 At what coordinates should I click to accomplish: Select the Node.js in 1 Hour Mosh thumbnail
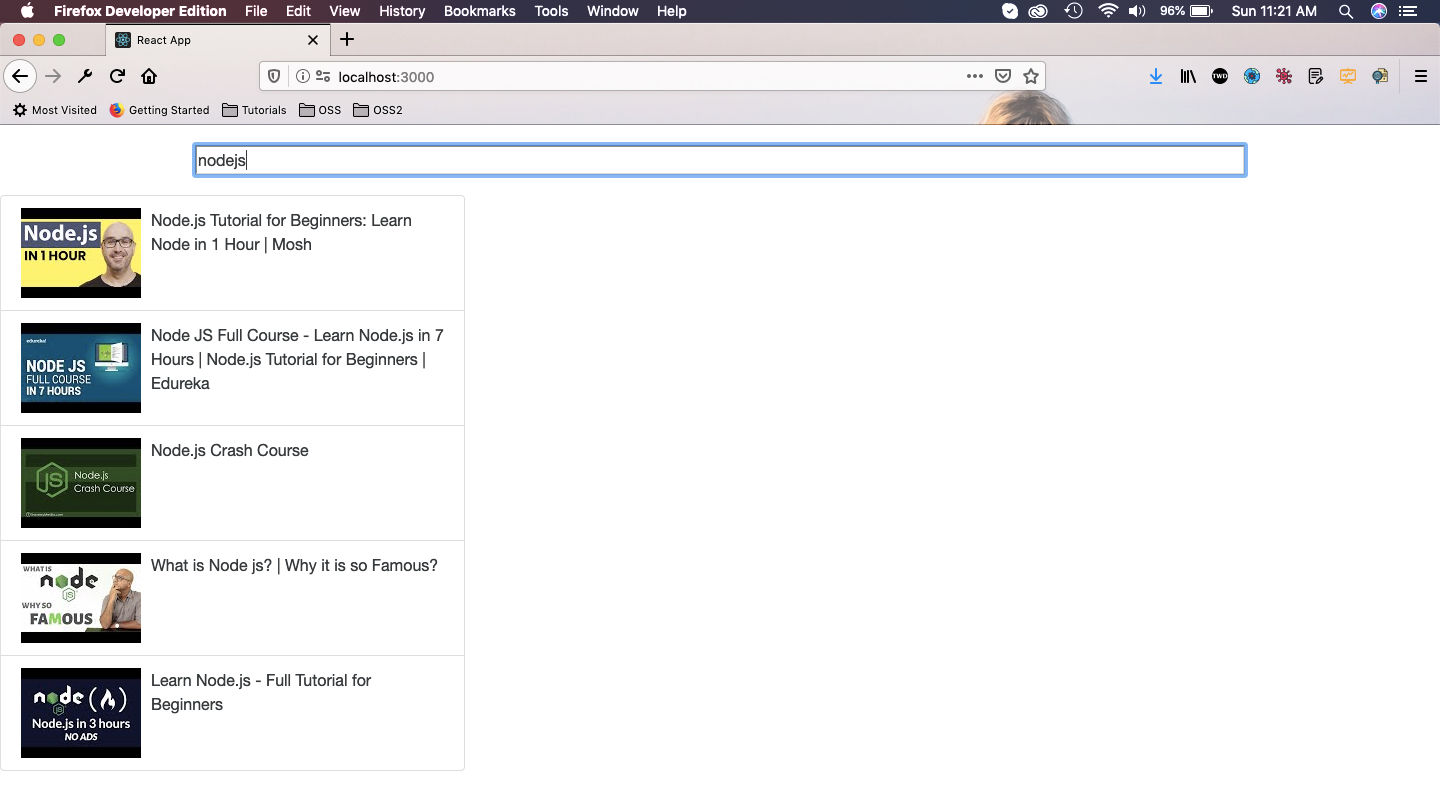click(x=81, y=253)
